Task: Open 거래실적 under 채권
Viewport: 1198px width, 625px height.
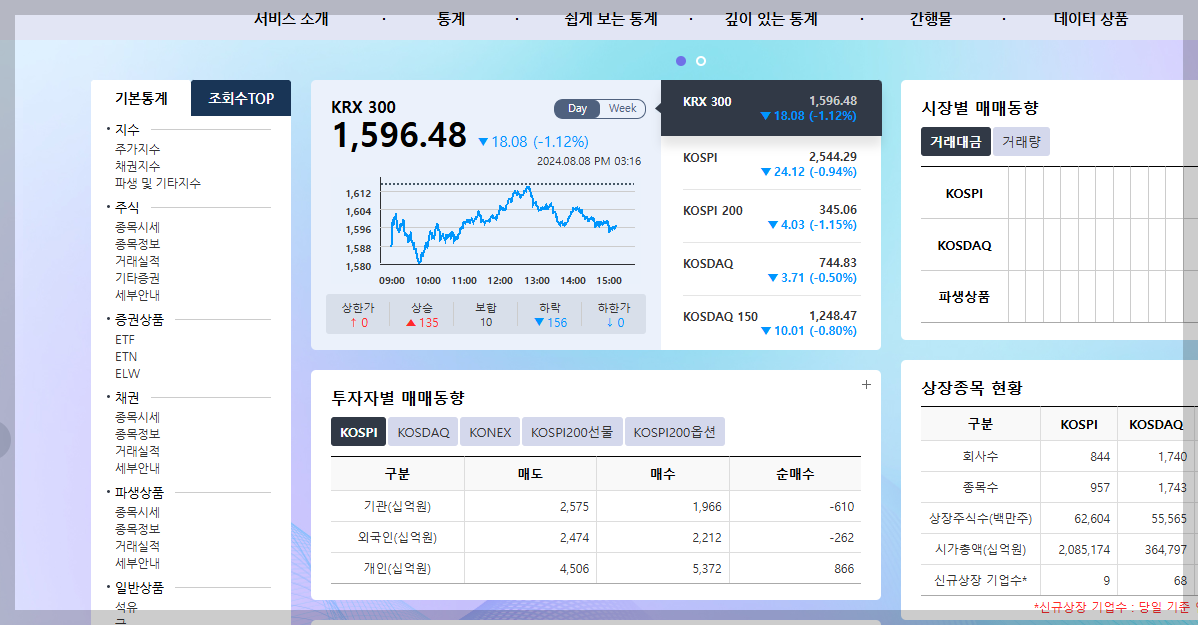Action: coord(138,451)
